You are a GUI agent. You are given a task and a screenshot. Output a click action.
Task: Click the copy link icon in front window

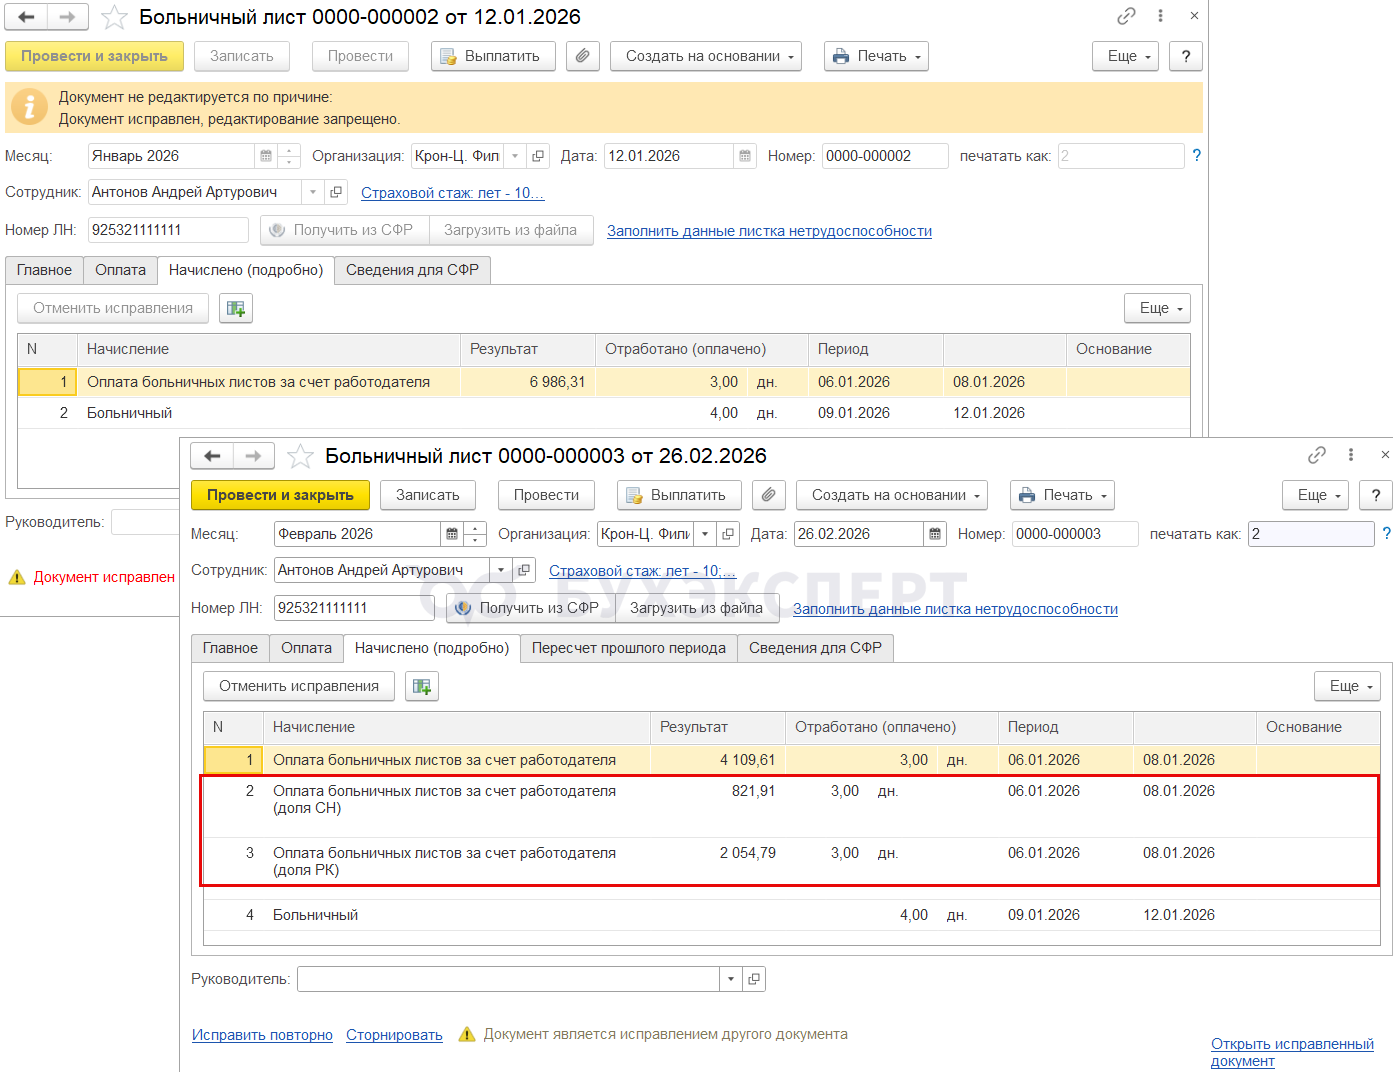(1317, 455)
